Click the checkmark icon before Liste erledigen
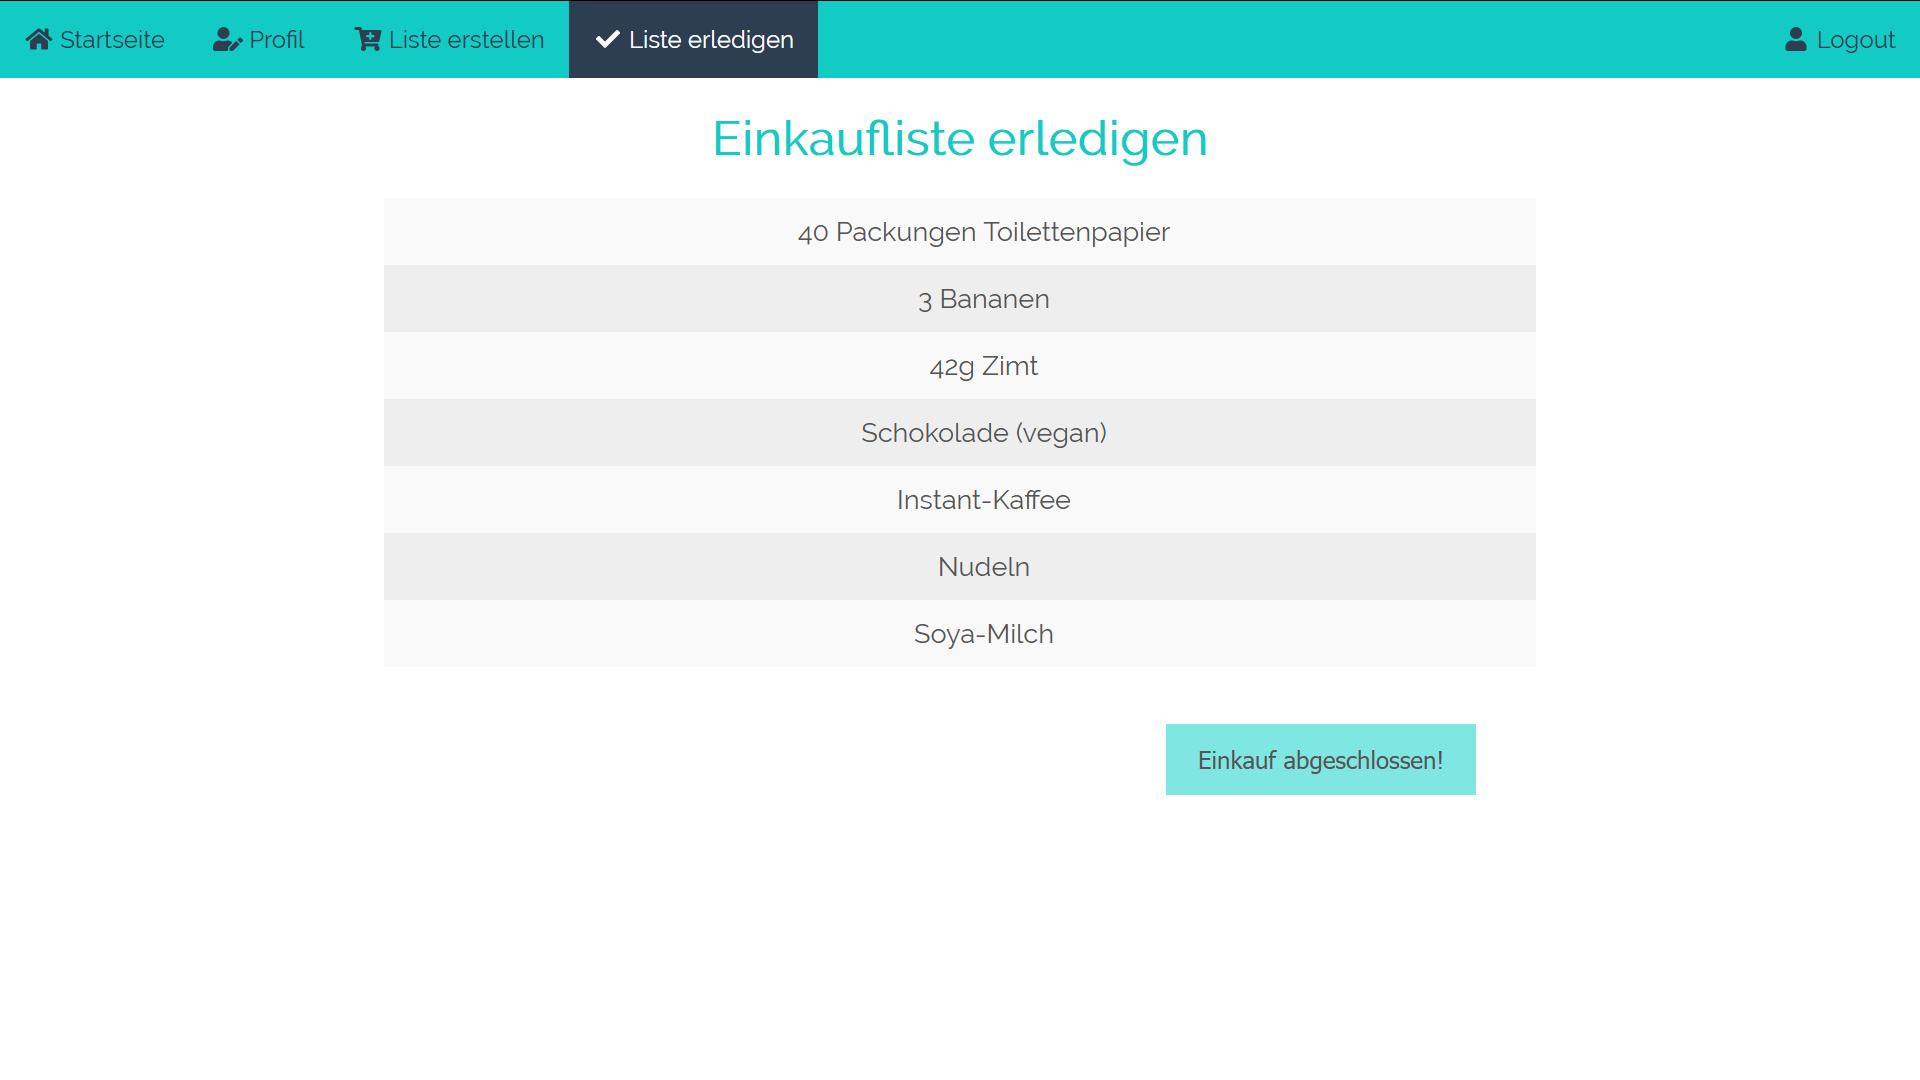Image resolution: width=1920 pixels, height=1080 pixels. click(x=607, y=39)
